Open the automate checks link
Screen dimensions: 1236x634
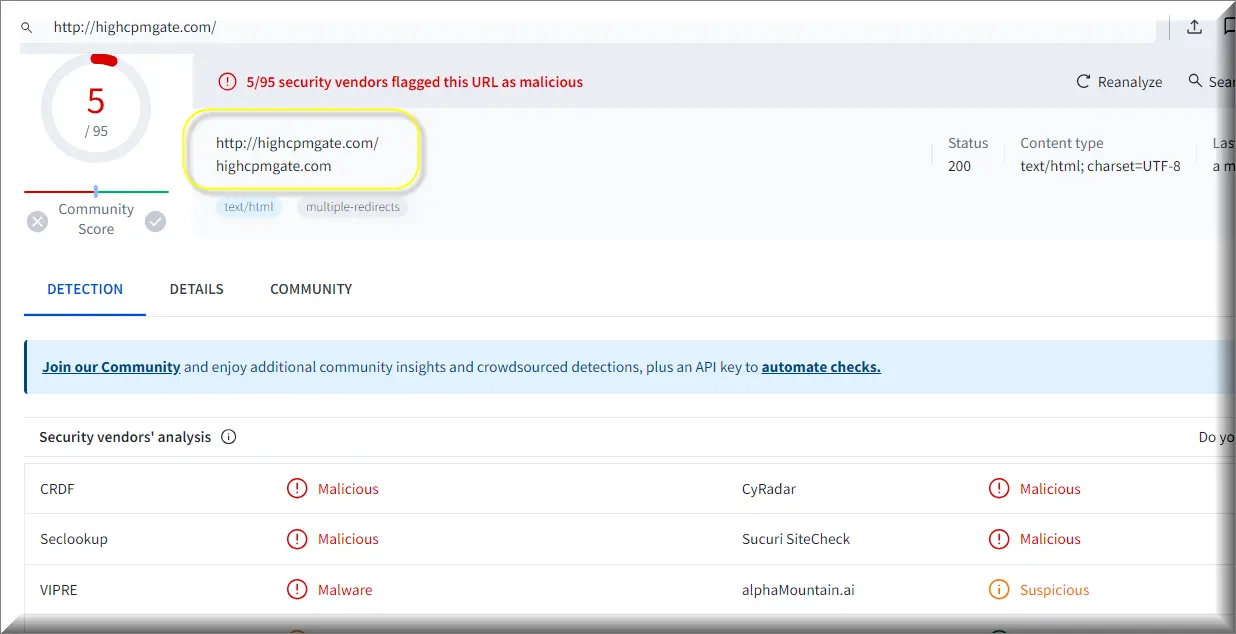coord(821,367)
